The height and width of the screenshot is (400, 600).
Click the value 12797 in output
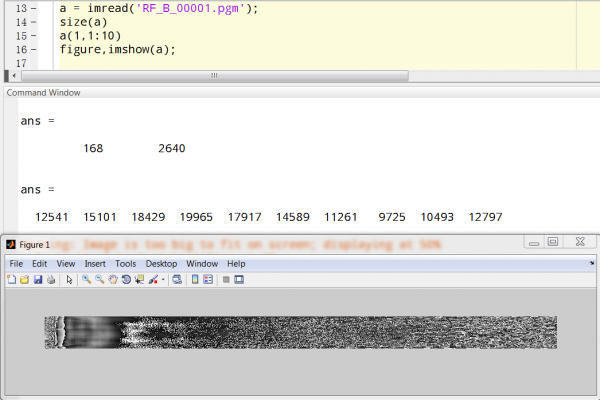(486, 217)
